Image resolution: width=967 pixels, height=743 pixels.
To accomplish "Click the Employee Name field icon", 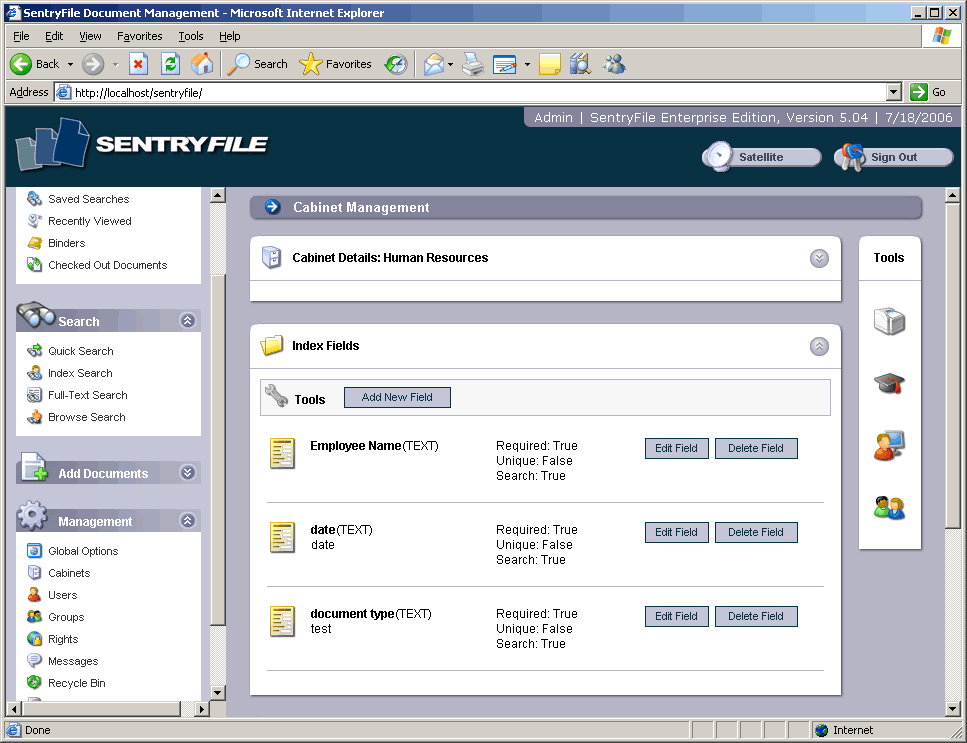I will coord(283,453).
